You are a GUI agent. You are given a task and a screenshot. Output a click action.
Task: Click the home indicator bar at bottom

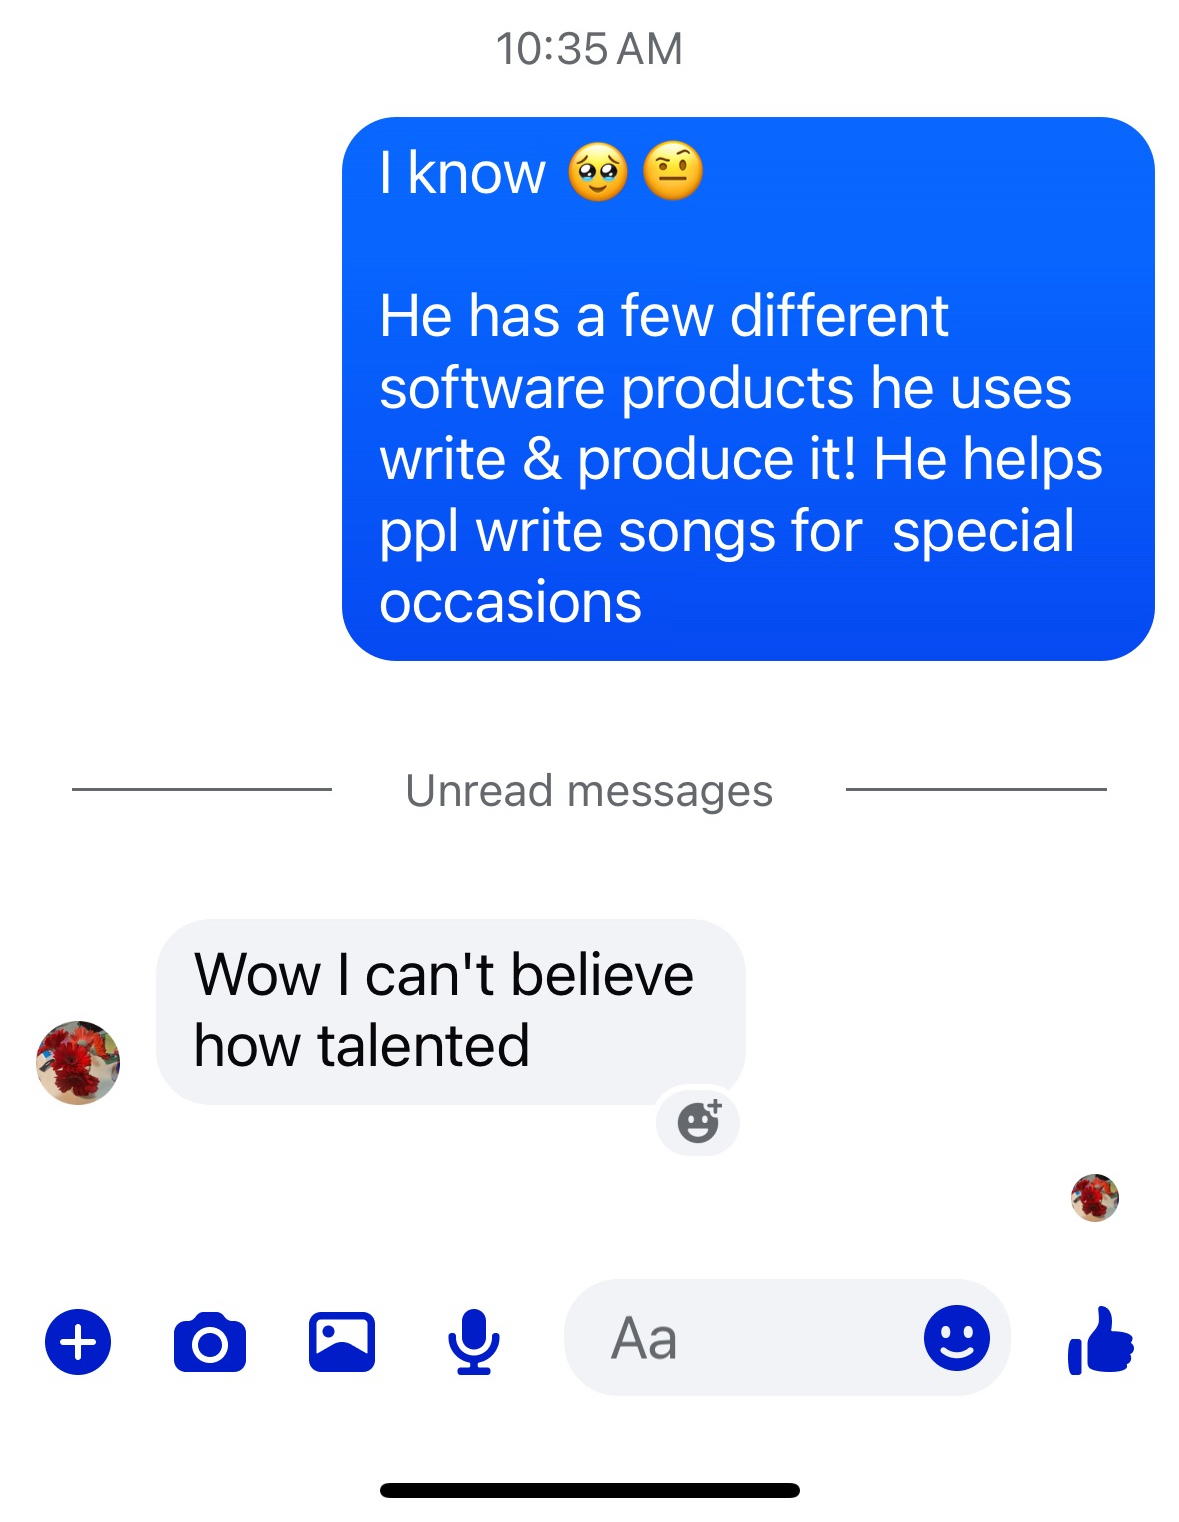coord(589,1490)
